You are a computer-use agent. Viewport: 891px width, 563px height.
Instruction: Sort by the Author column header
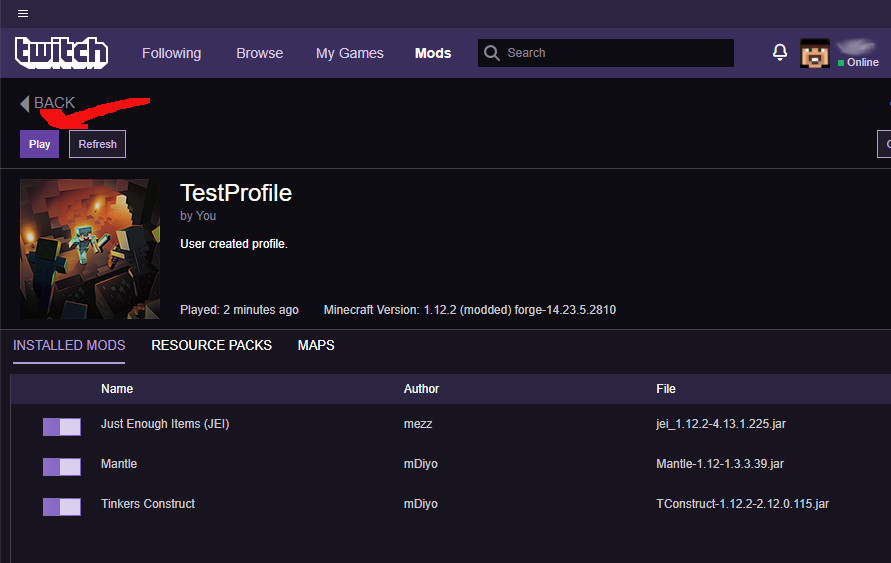pos(421,389)
